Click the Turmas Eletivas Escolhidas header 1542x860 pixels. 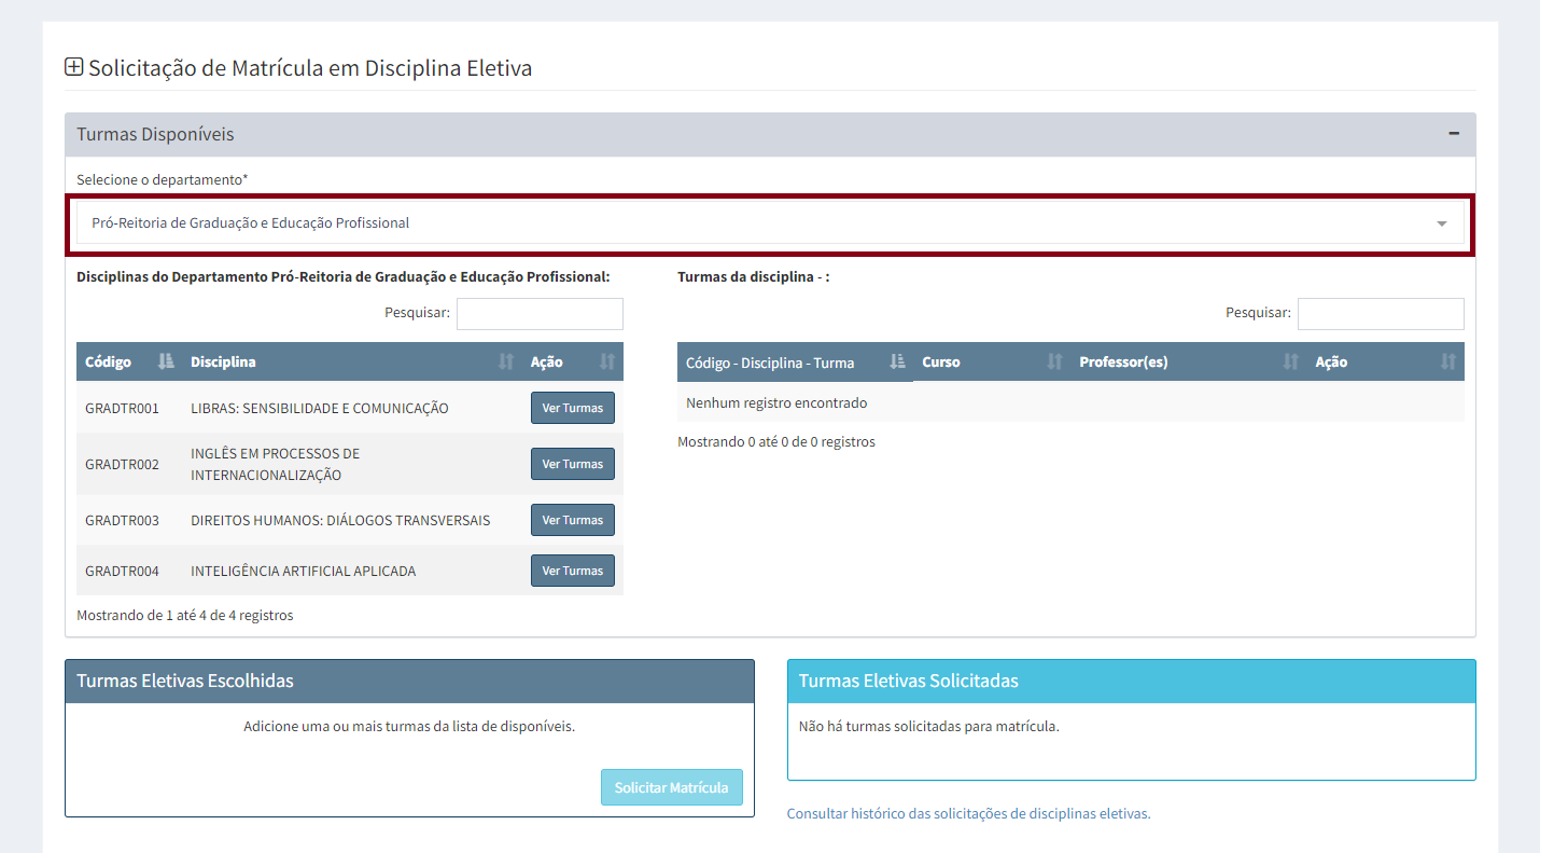[x=409, y=681]
